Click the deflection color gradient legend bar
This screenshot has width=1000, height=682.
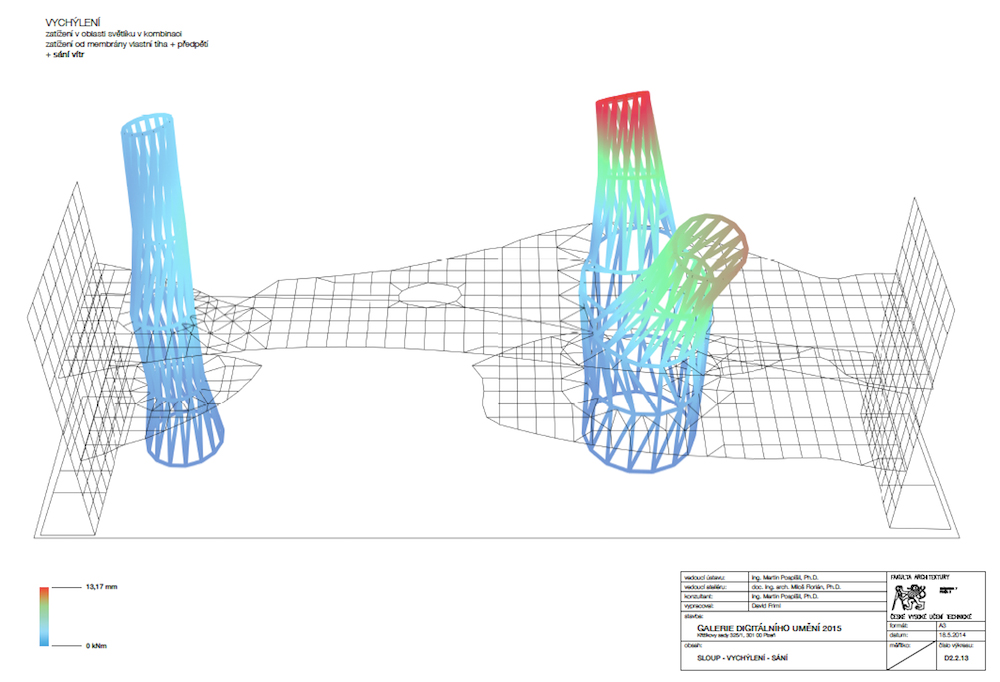click(x=43, y=615)
